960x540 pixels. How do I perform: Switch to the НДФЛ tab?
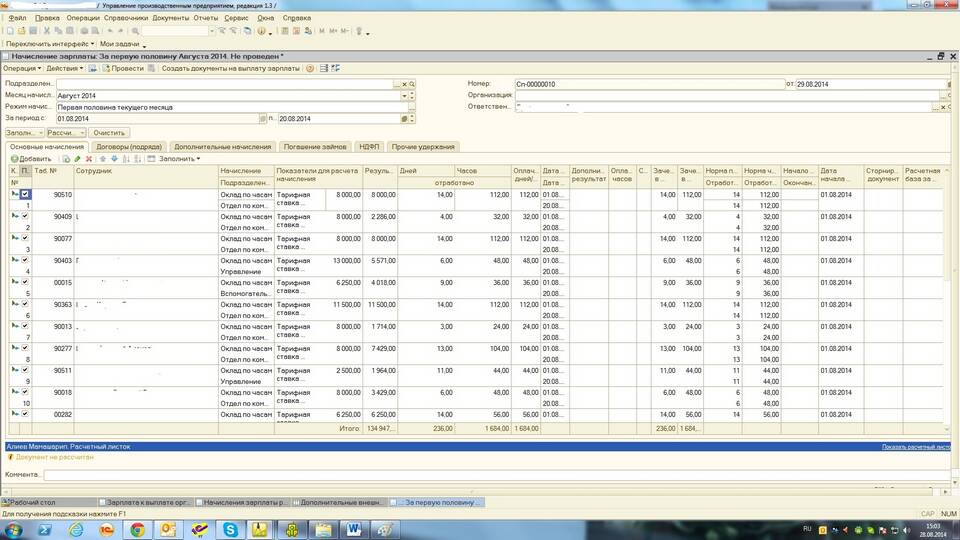pos(369,147)
